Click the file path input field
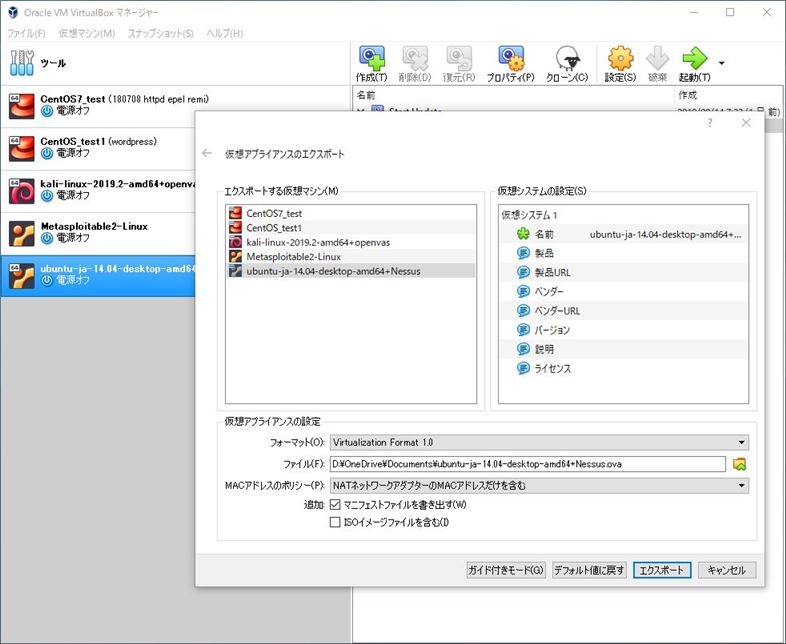 pos(528,464)
